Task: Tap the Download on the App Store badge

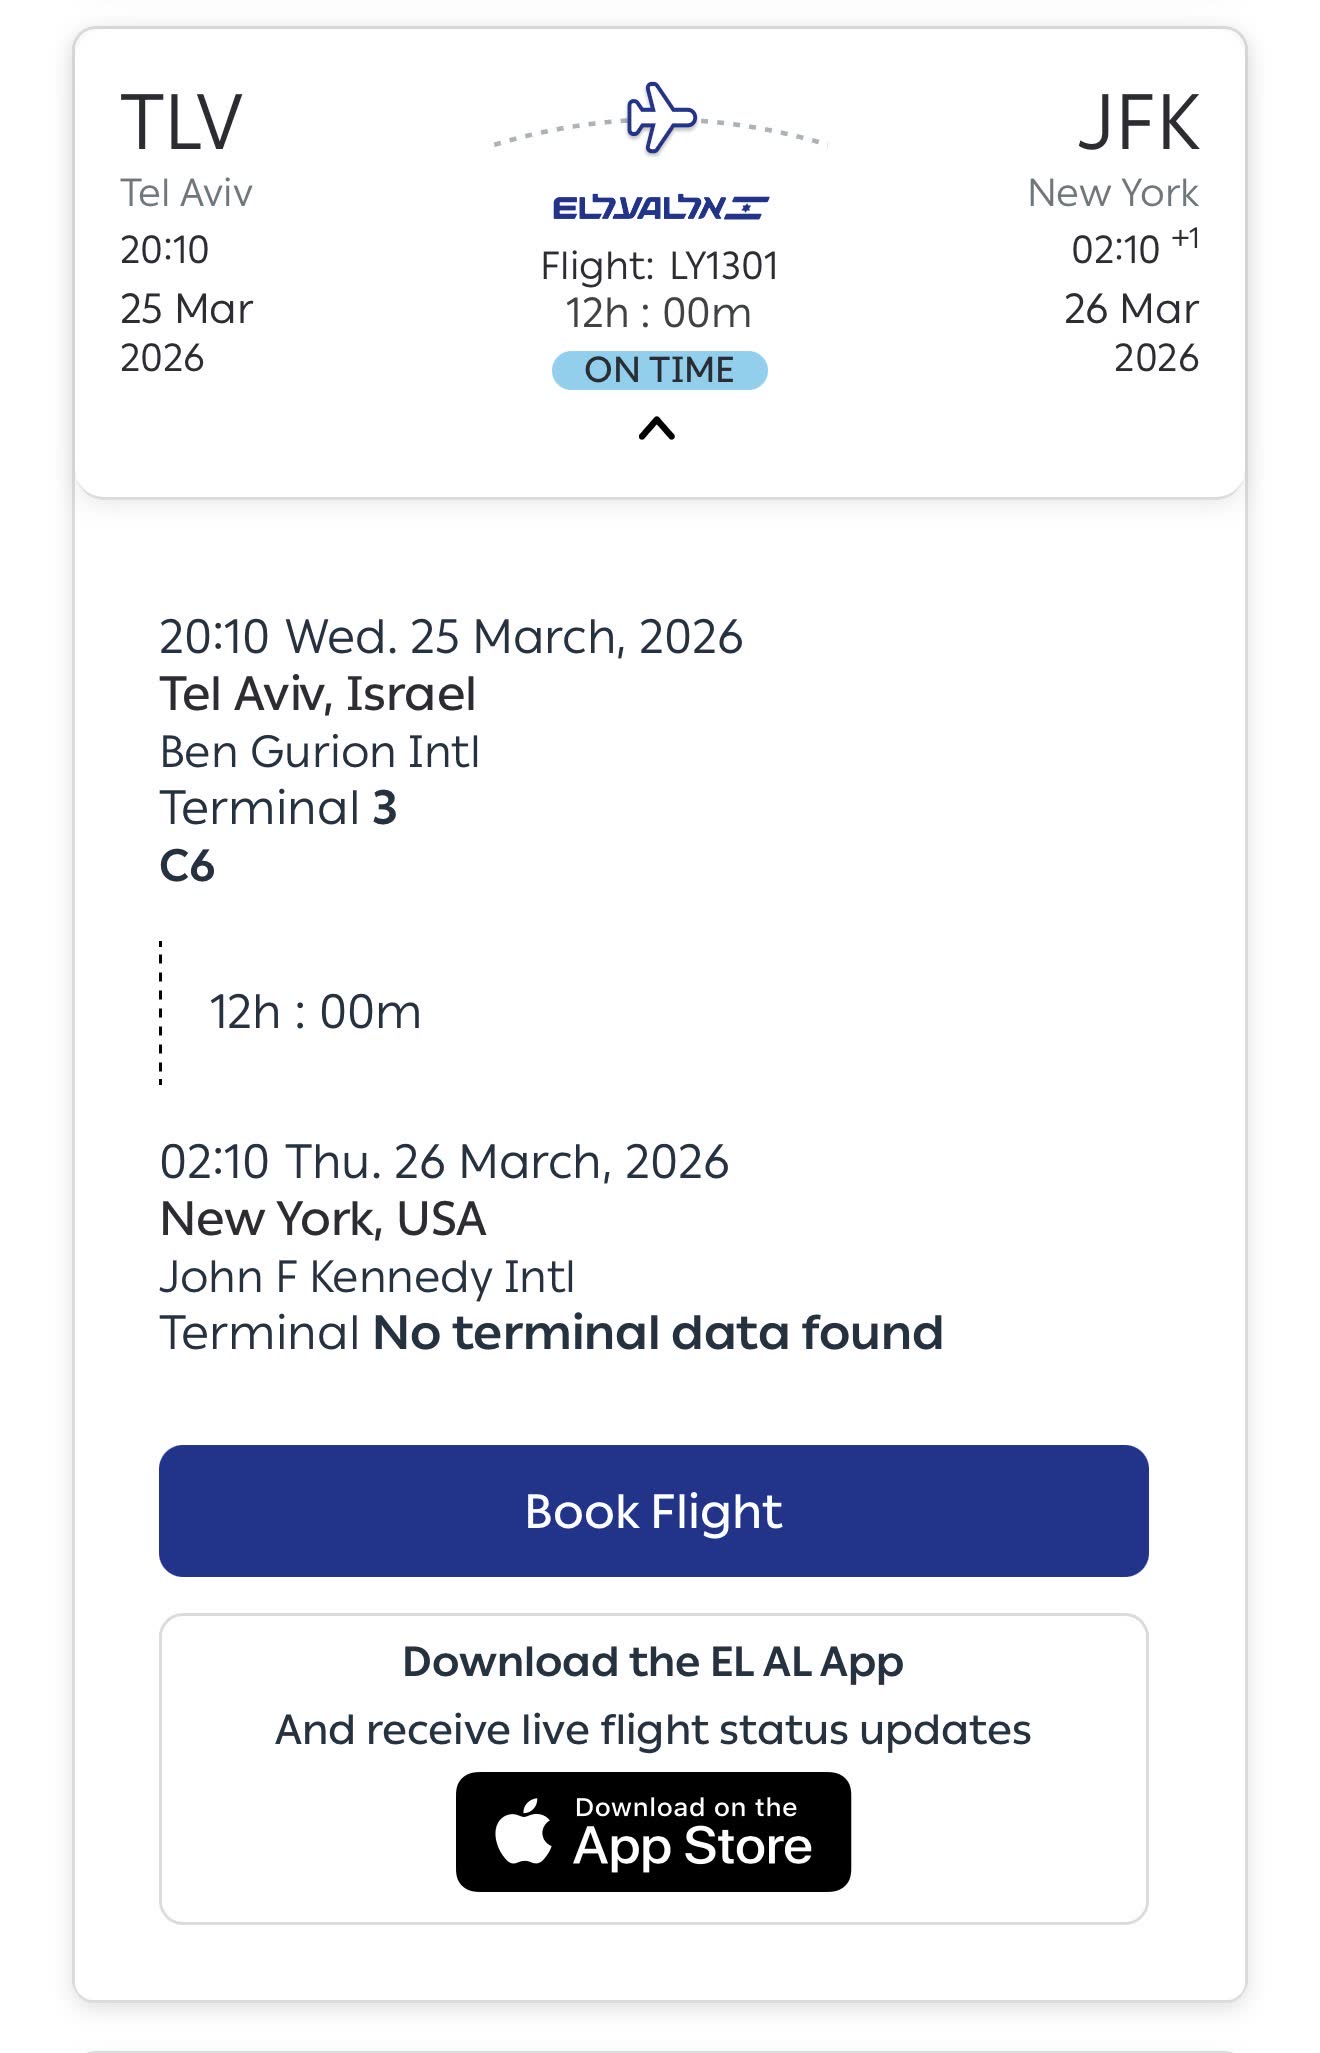Action: tap(653, 1831)
